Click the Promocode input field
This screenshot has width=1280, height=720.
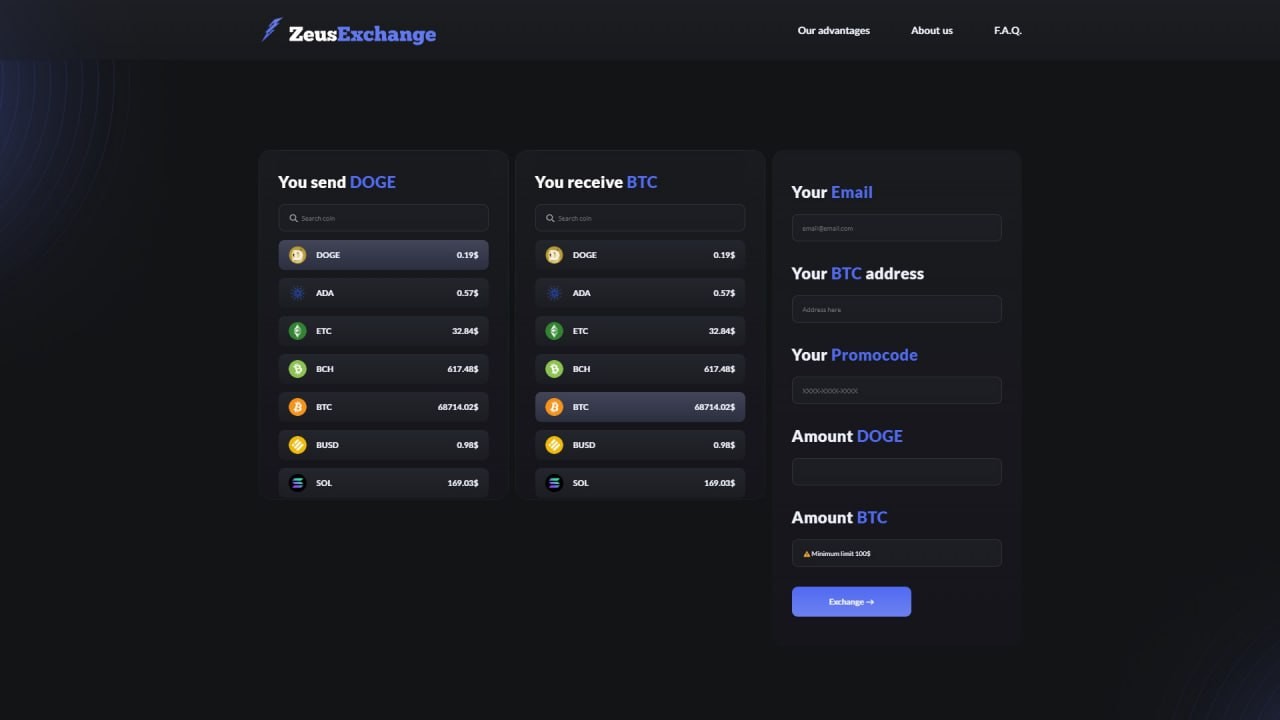pyautogui.click(x=897, y=390)
